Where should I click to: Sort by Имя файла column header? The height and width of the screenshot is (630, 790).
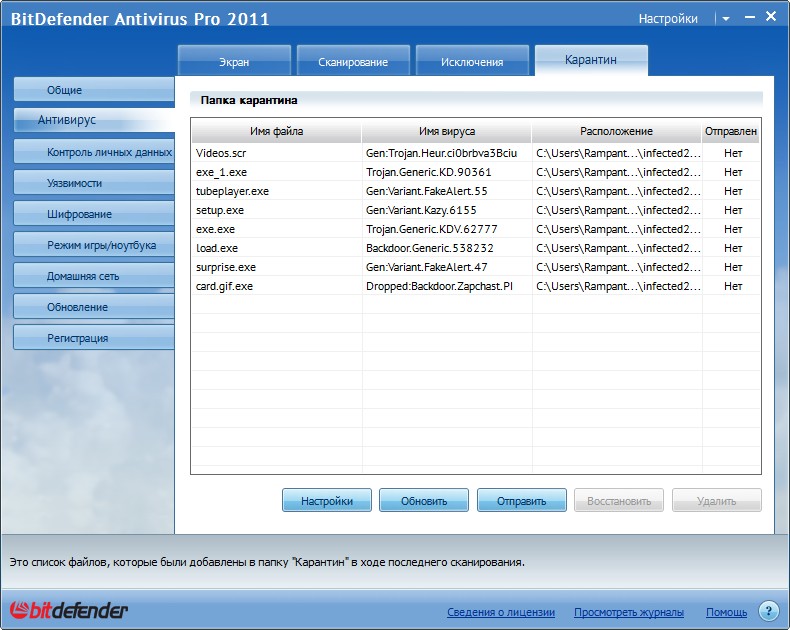(277, 131)
